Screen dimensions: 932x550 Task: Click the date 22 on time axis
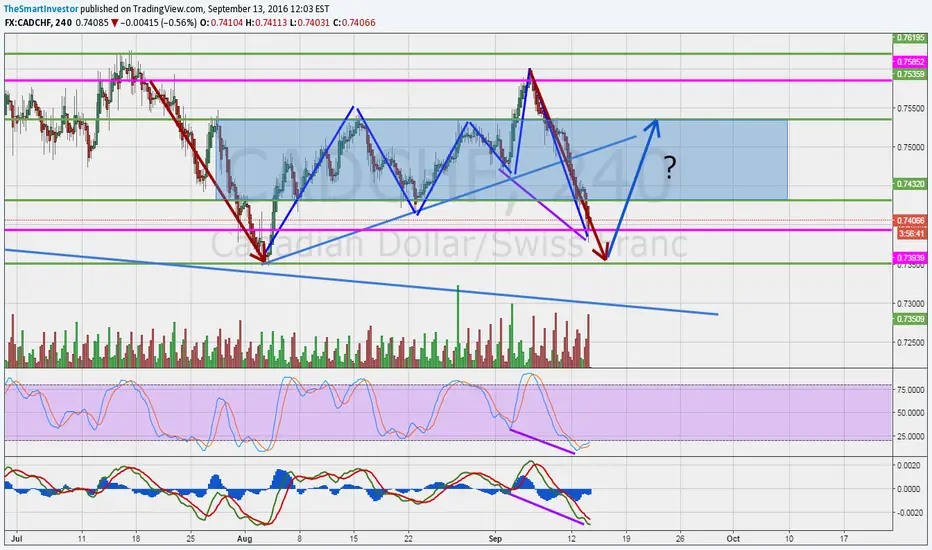click(x=409, y=539)
